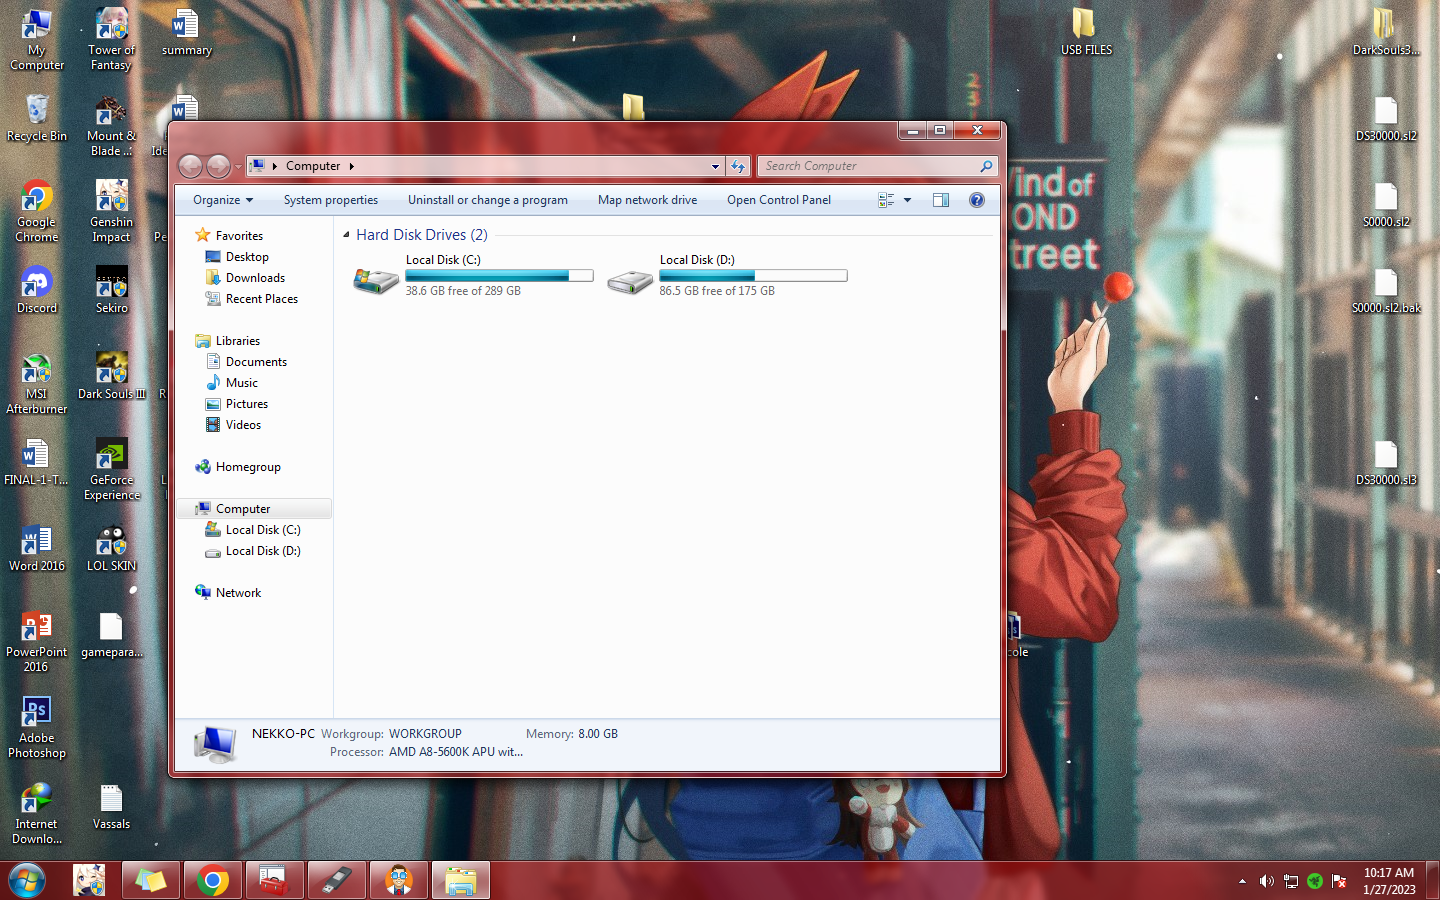Click the Local Disk (D:) usage bar
The image size is (1440, 900).
(753, 276)
